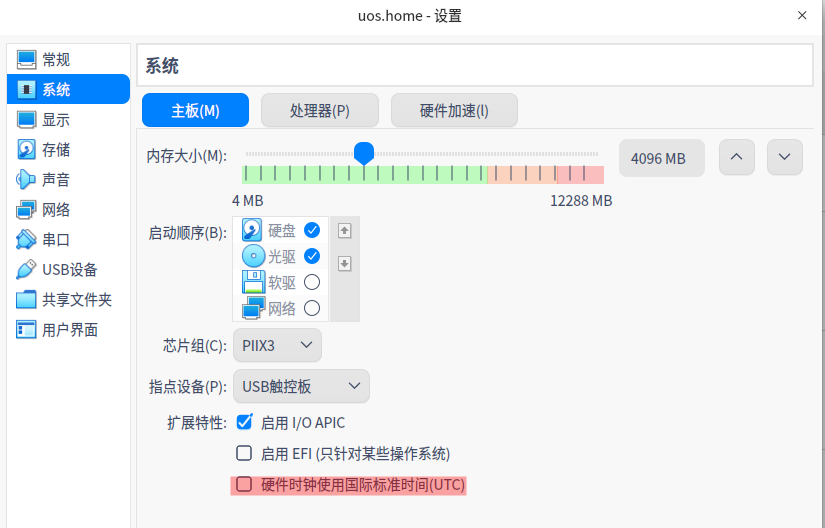This screenshot has height=528, width=825.
Task: Expand the pointing device USB触控板 dropdown
Action: [301, 386]
